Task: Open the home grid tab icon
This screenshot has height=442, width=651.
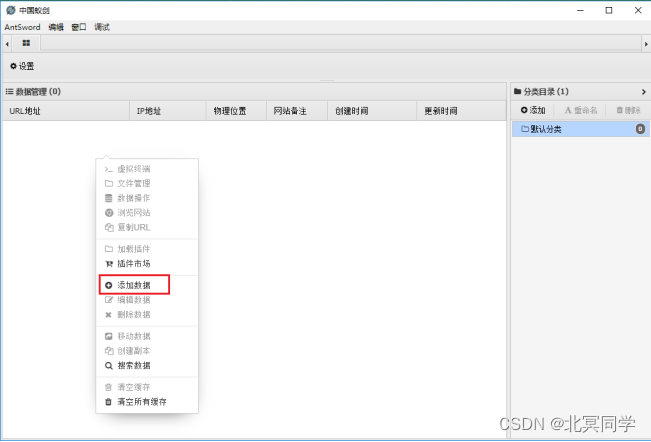Action: click(26, 43)
